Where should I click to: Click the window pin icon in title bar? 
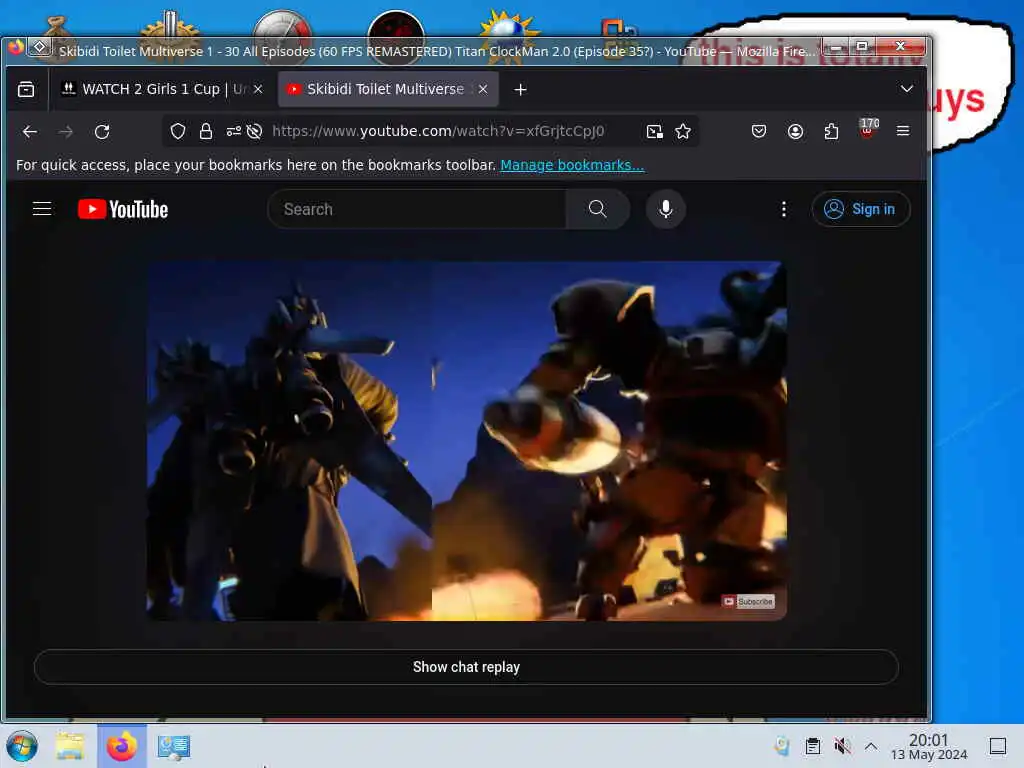tap(39, 47)
